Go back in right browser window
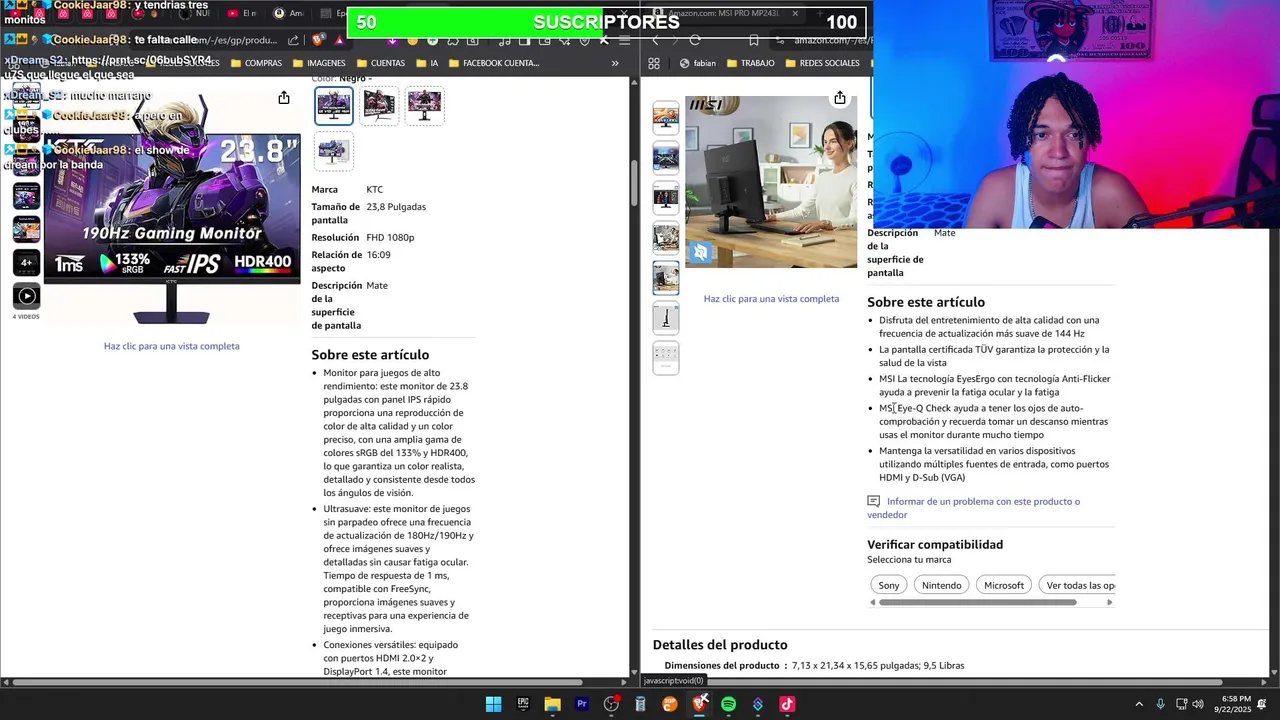Viewport: 1280px width, 720px height. 655,40
